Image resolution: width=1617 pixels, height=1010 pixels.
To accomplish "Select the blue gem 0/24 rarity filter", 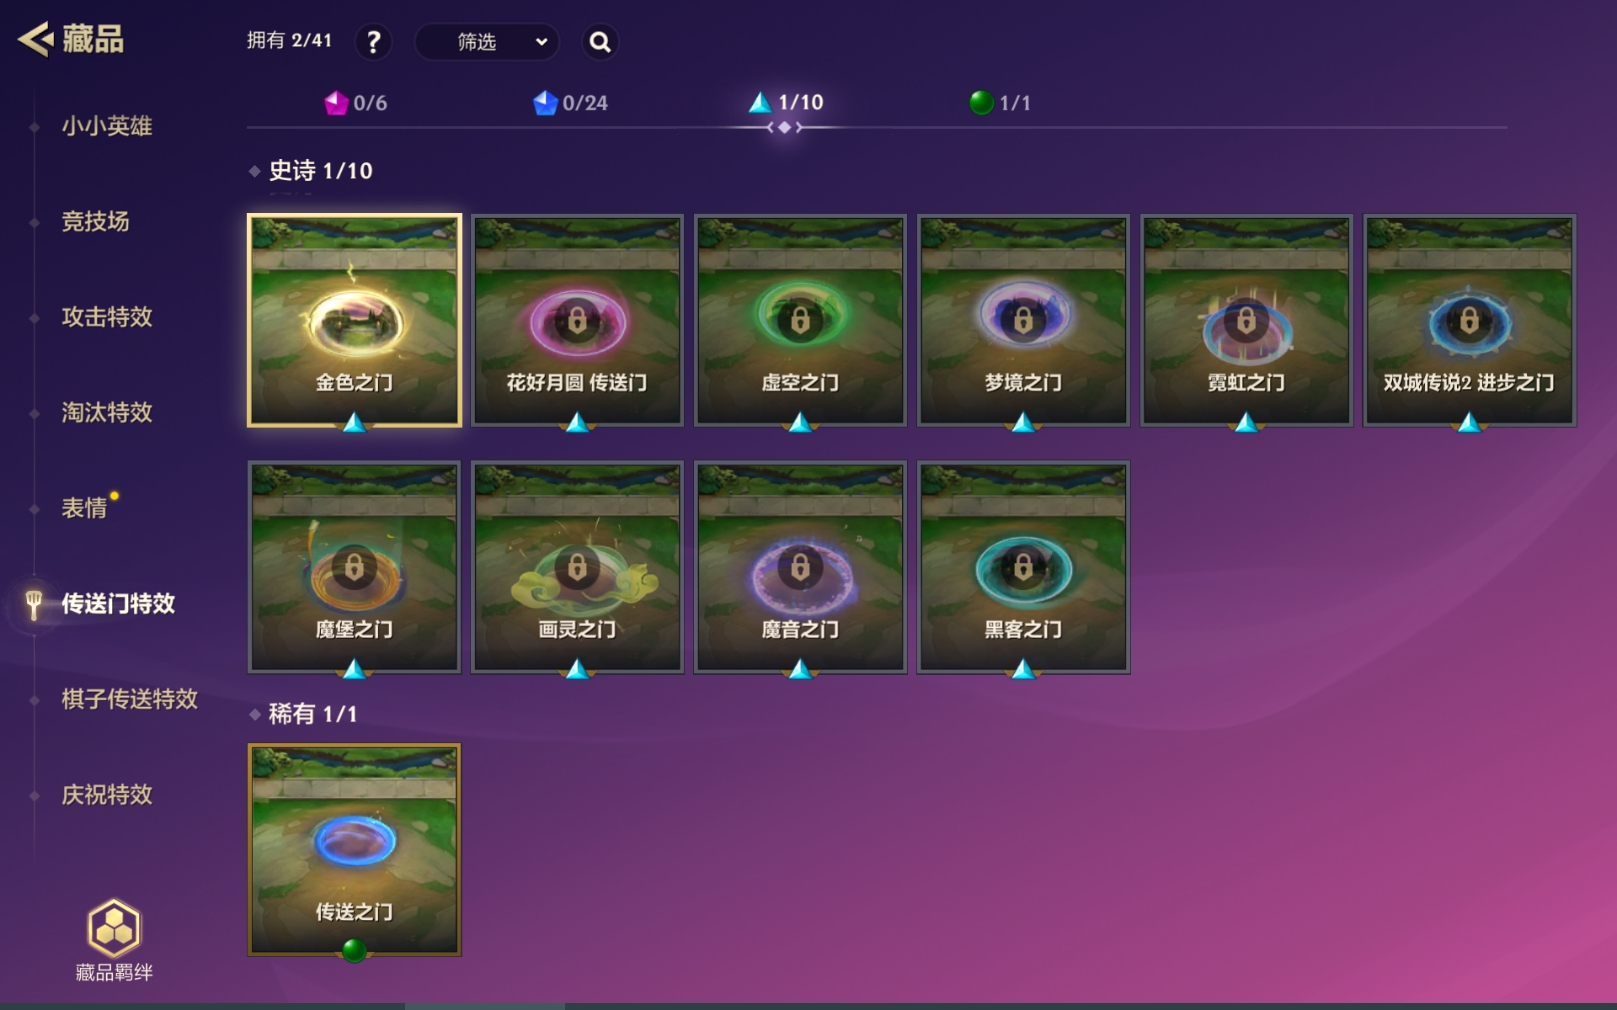I will 570,103.
